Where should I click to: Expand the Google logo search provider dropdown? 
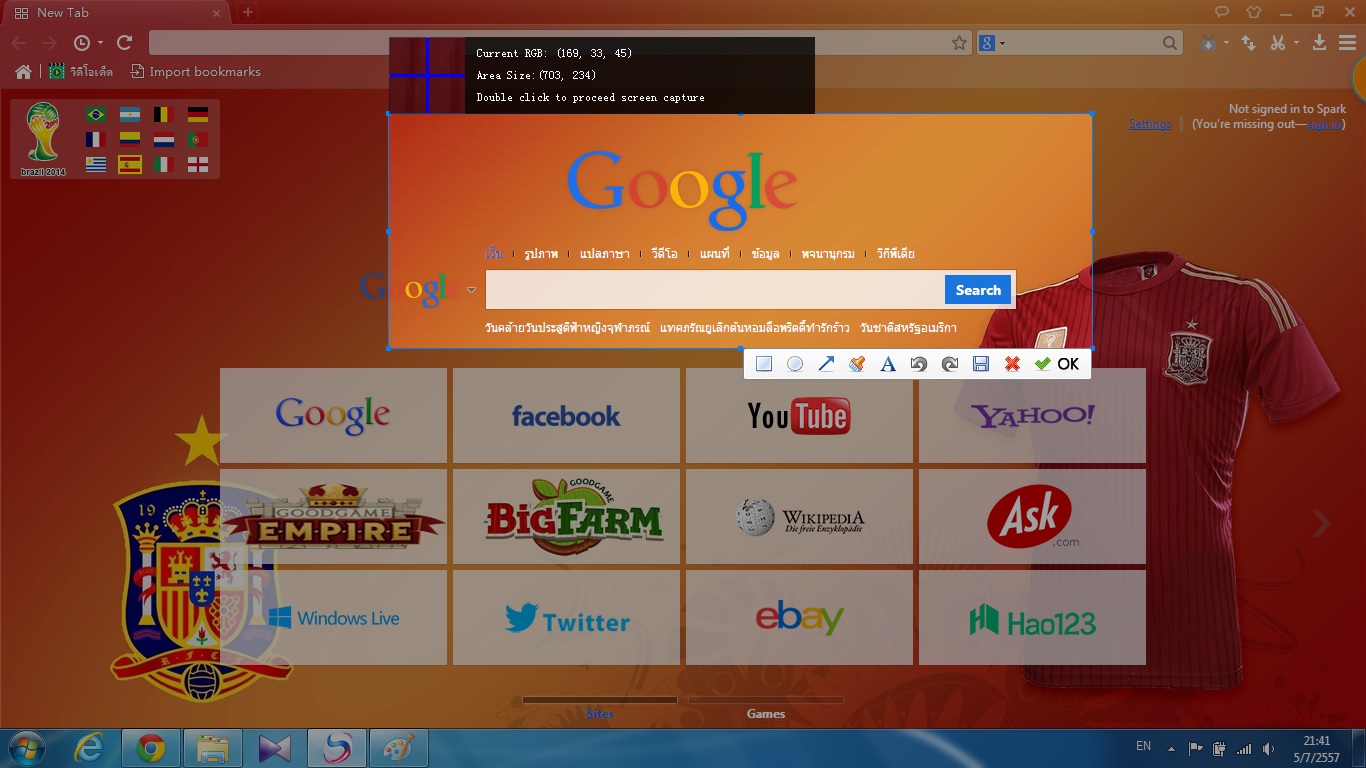click(471, 290)
